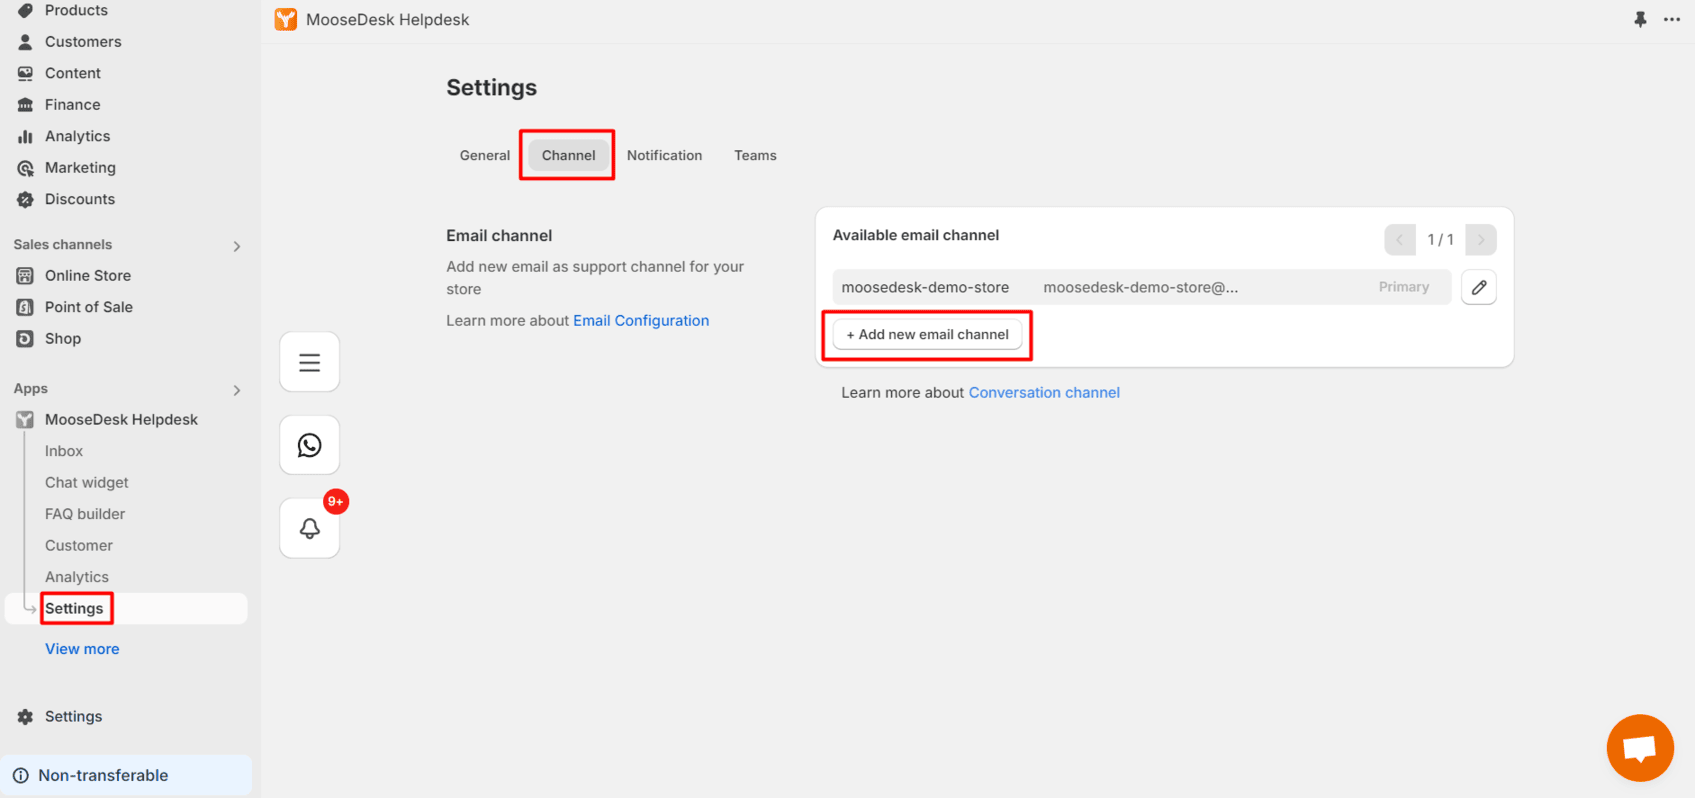Edit the moosedesk-demo-store email channel
This screenshot has width=1695, height=798.
[x=1479, y=287]
